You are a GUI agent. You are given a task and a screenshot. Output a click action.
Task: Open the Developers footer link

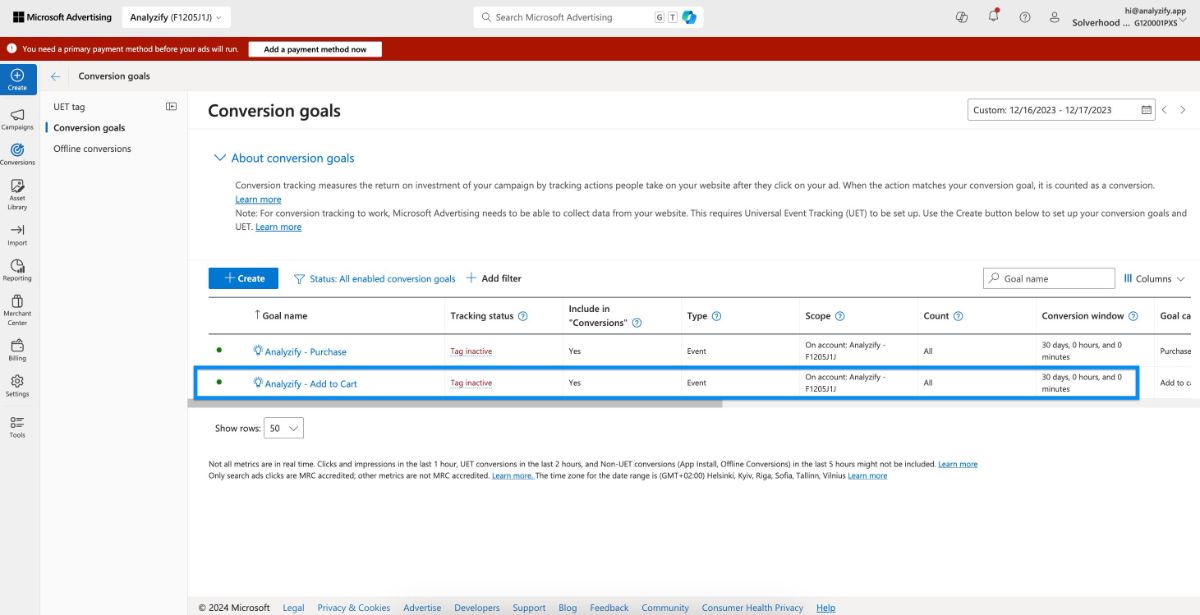(477, 608)
